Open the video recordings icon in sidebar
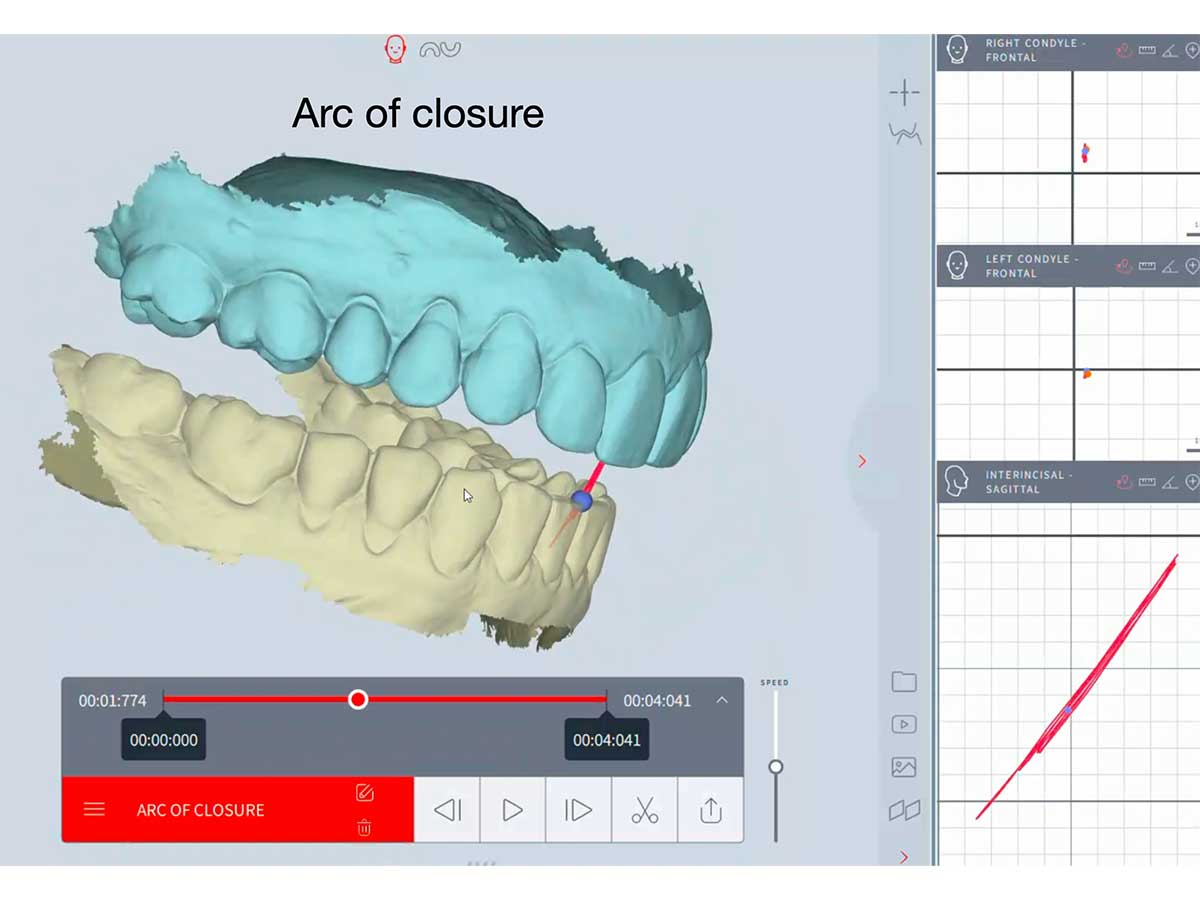 tap(904, 725)
